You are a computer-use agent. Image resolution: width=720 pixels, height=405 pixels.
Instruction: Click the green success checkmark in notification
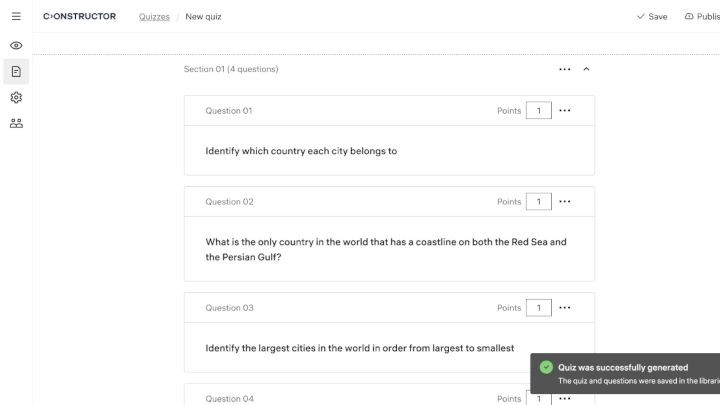pos(546,367)
